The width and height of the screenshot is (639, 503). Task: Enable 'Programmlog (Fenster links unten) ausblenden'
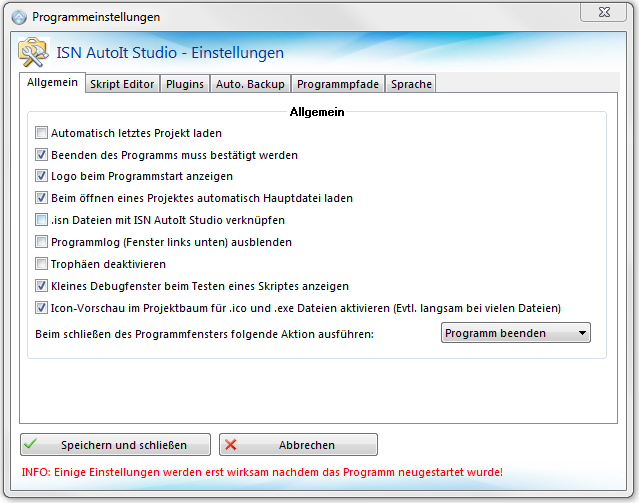42,242
